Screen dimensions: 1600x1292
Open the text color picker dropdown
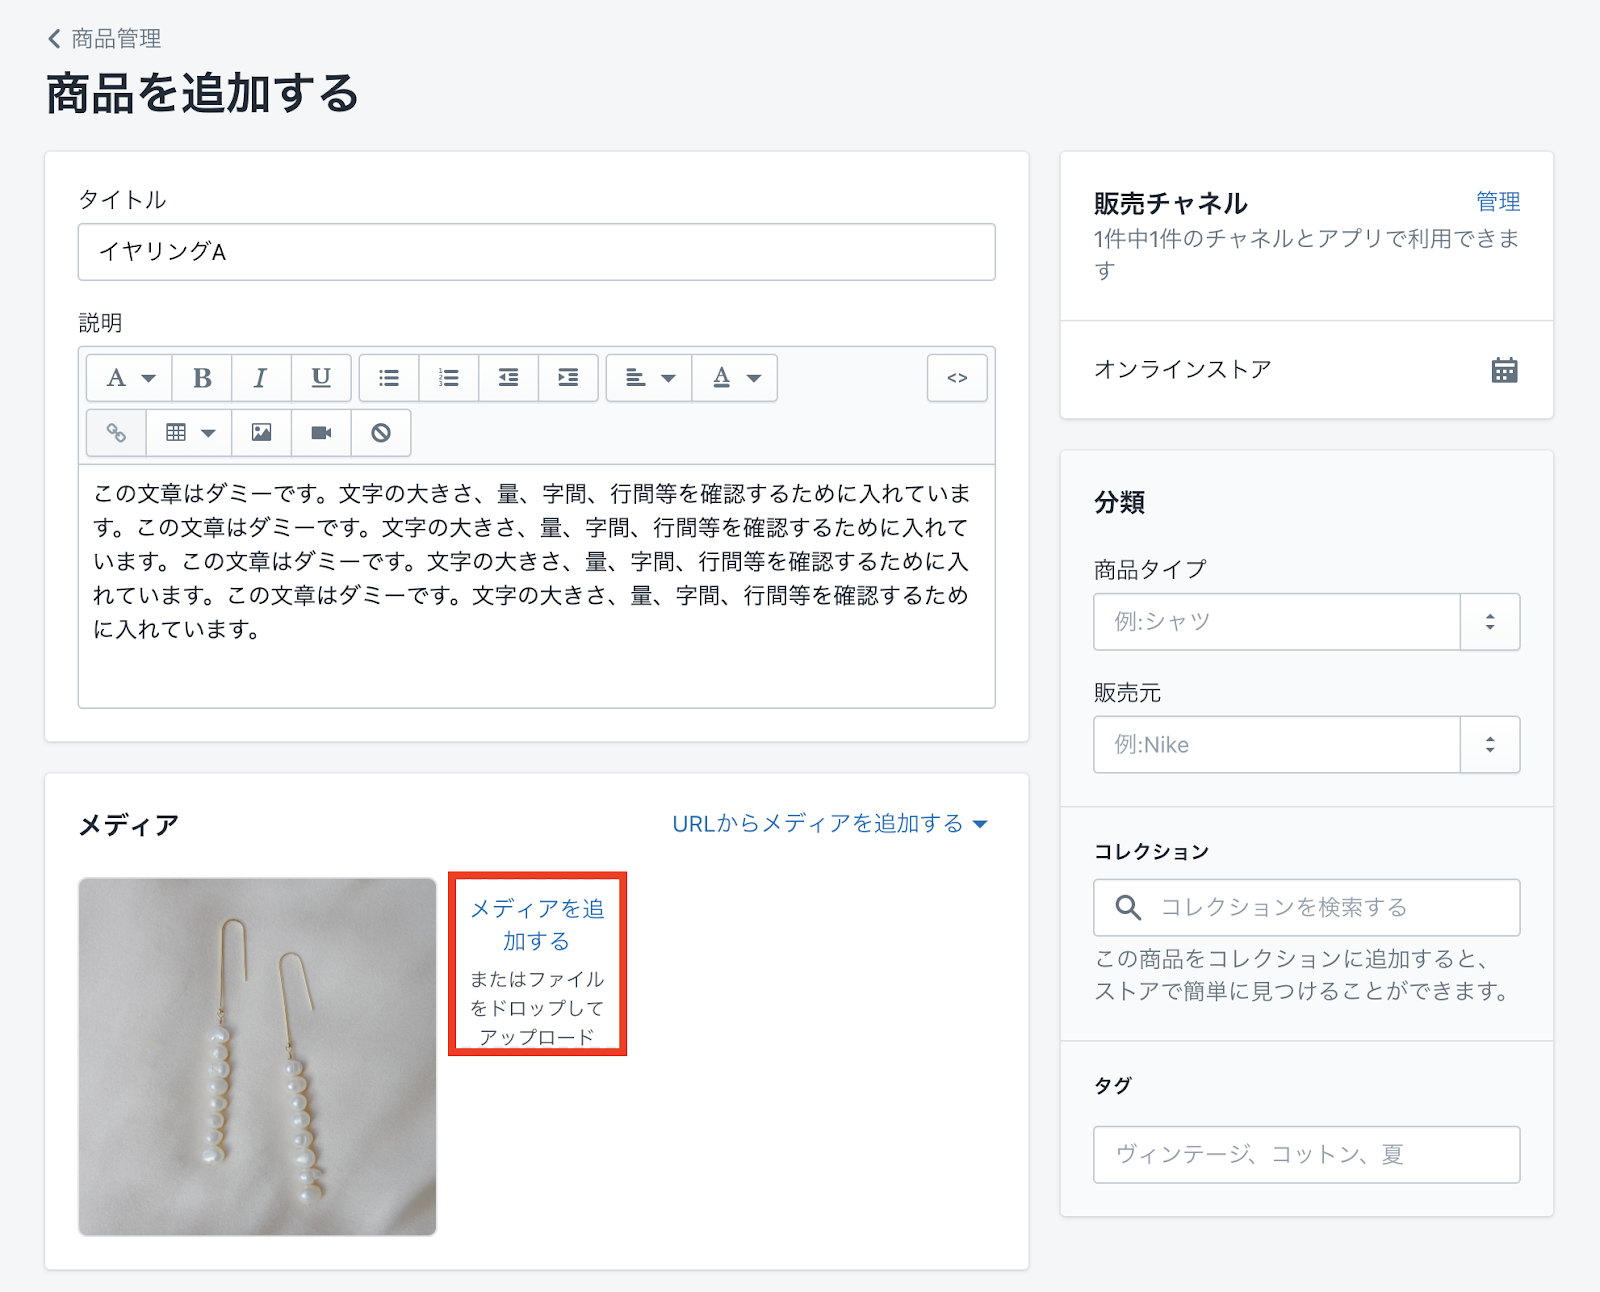735,378
